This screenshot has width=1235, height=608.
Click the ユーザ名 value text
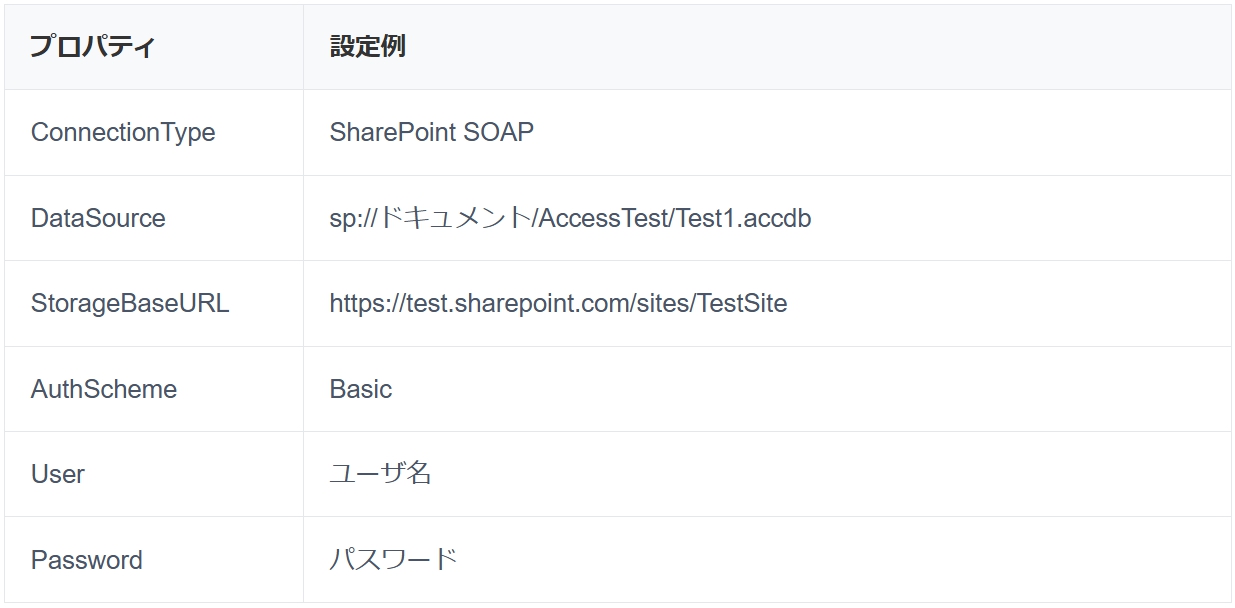pyautogui.click(x=380, y=474)
